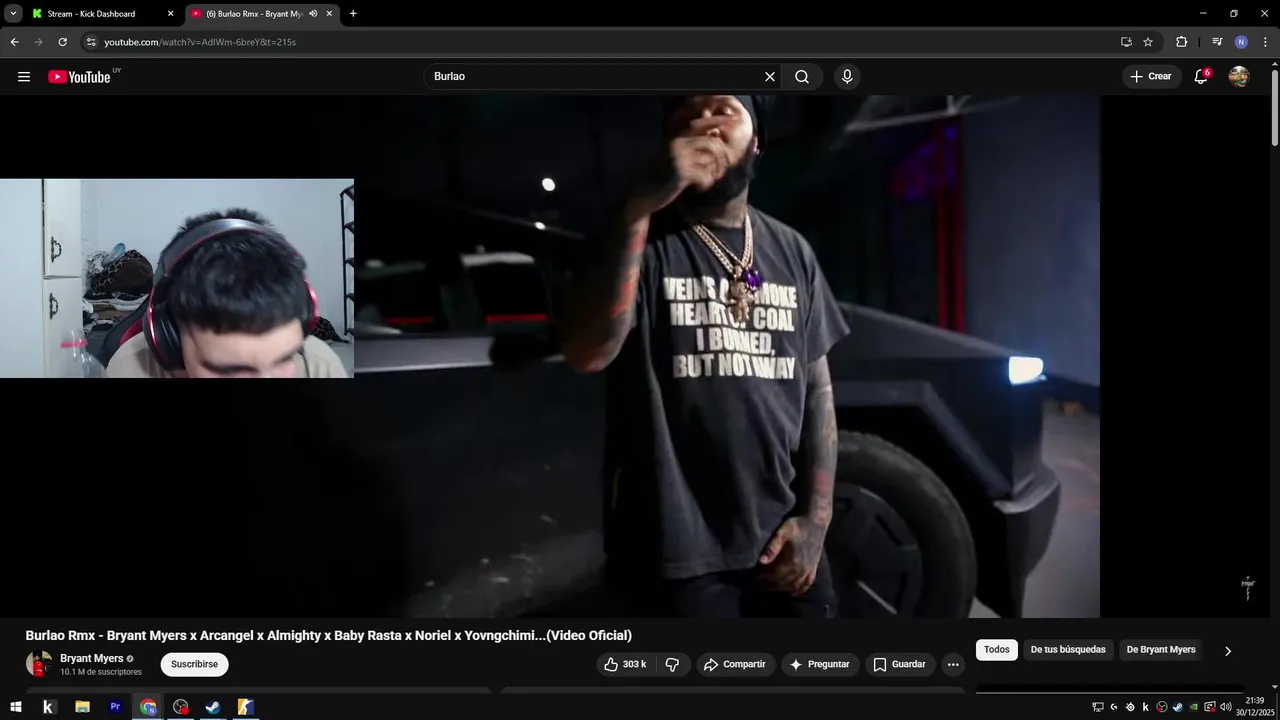Open the Chrome three-dot menu
The width and height of the screenshot is (1280, 720).
click(1265, 42)
